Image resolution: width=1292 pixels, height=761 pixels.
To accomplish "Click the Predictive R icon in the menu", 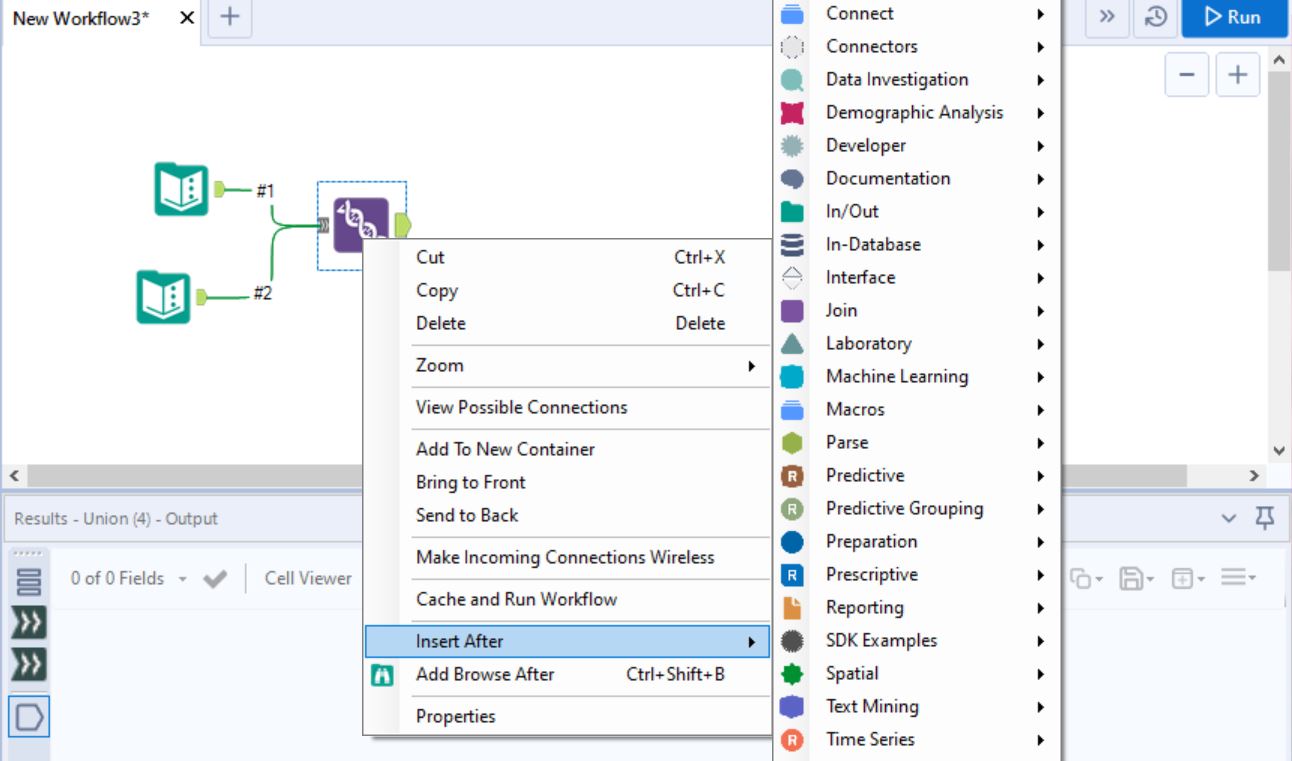I will point(794,475).
